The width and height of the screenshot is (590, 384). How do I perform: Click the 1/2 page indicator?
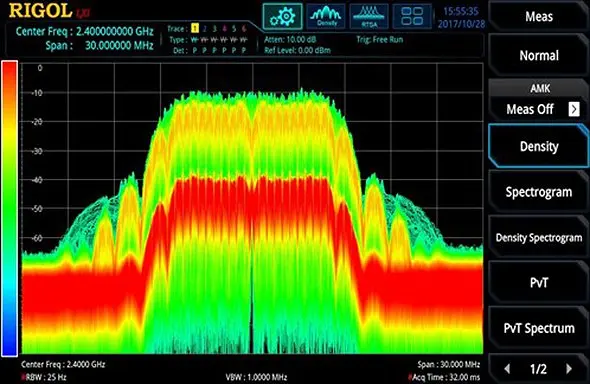pyautogui.click(x=538, y=369)
